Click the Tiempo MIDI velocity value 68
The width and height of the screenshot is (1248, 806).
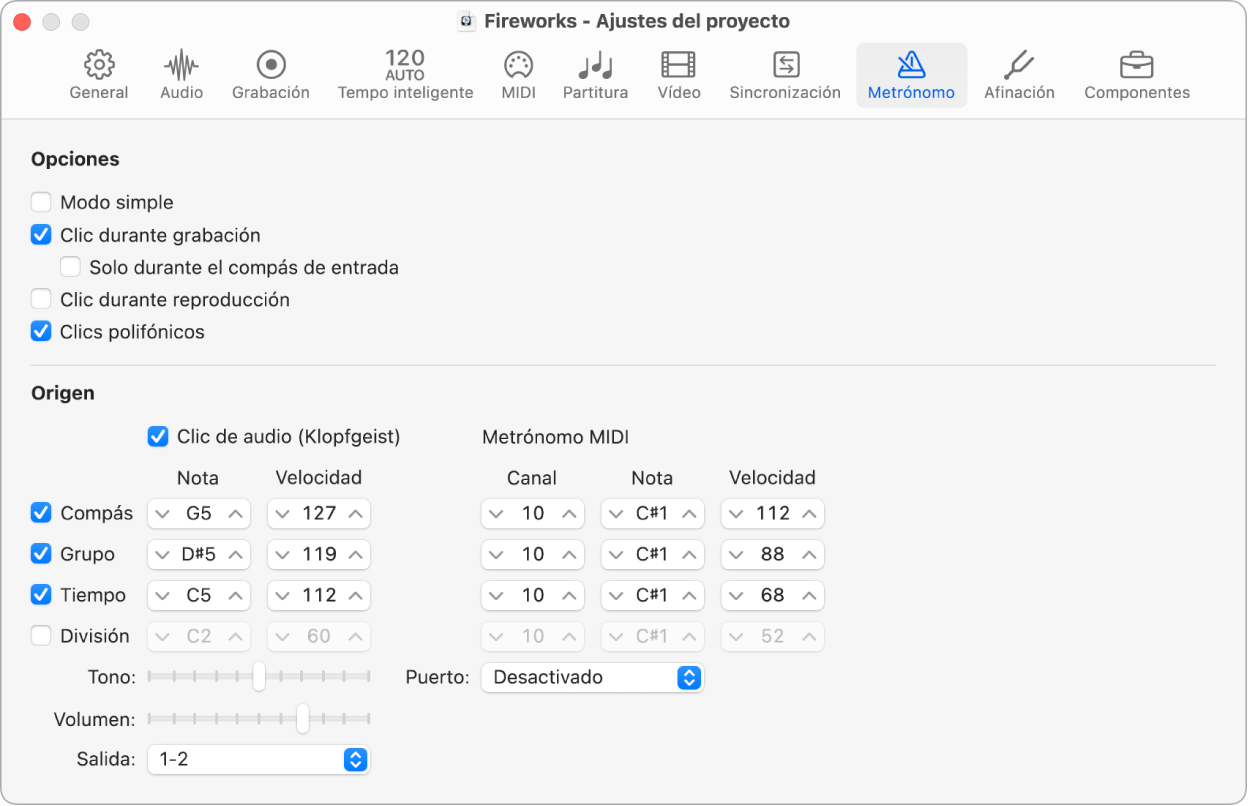pos(773,595)
